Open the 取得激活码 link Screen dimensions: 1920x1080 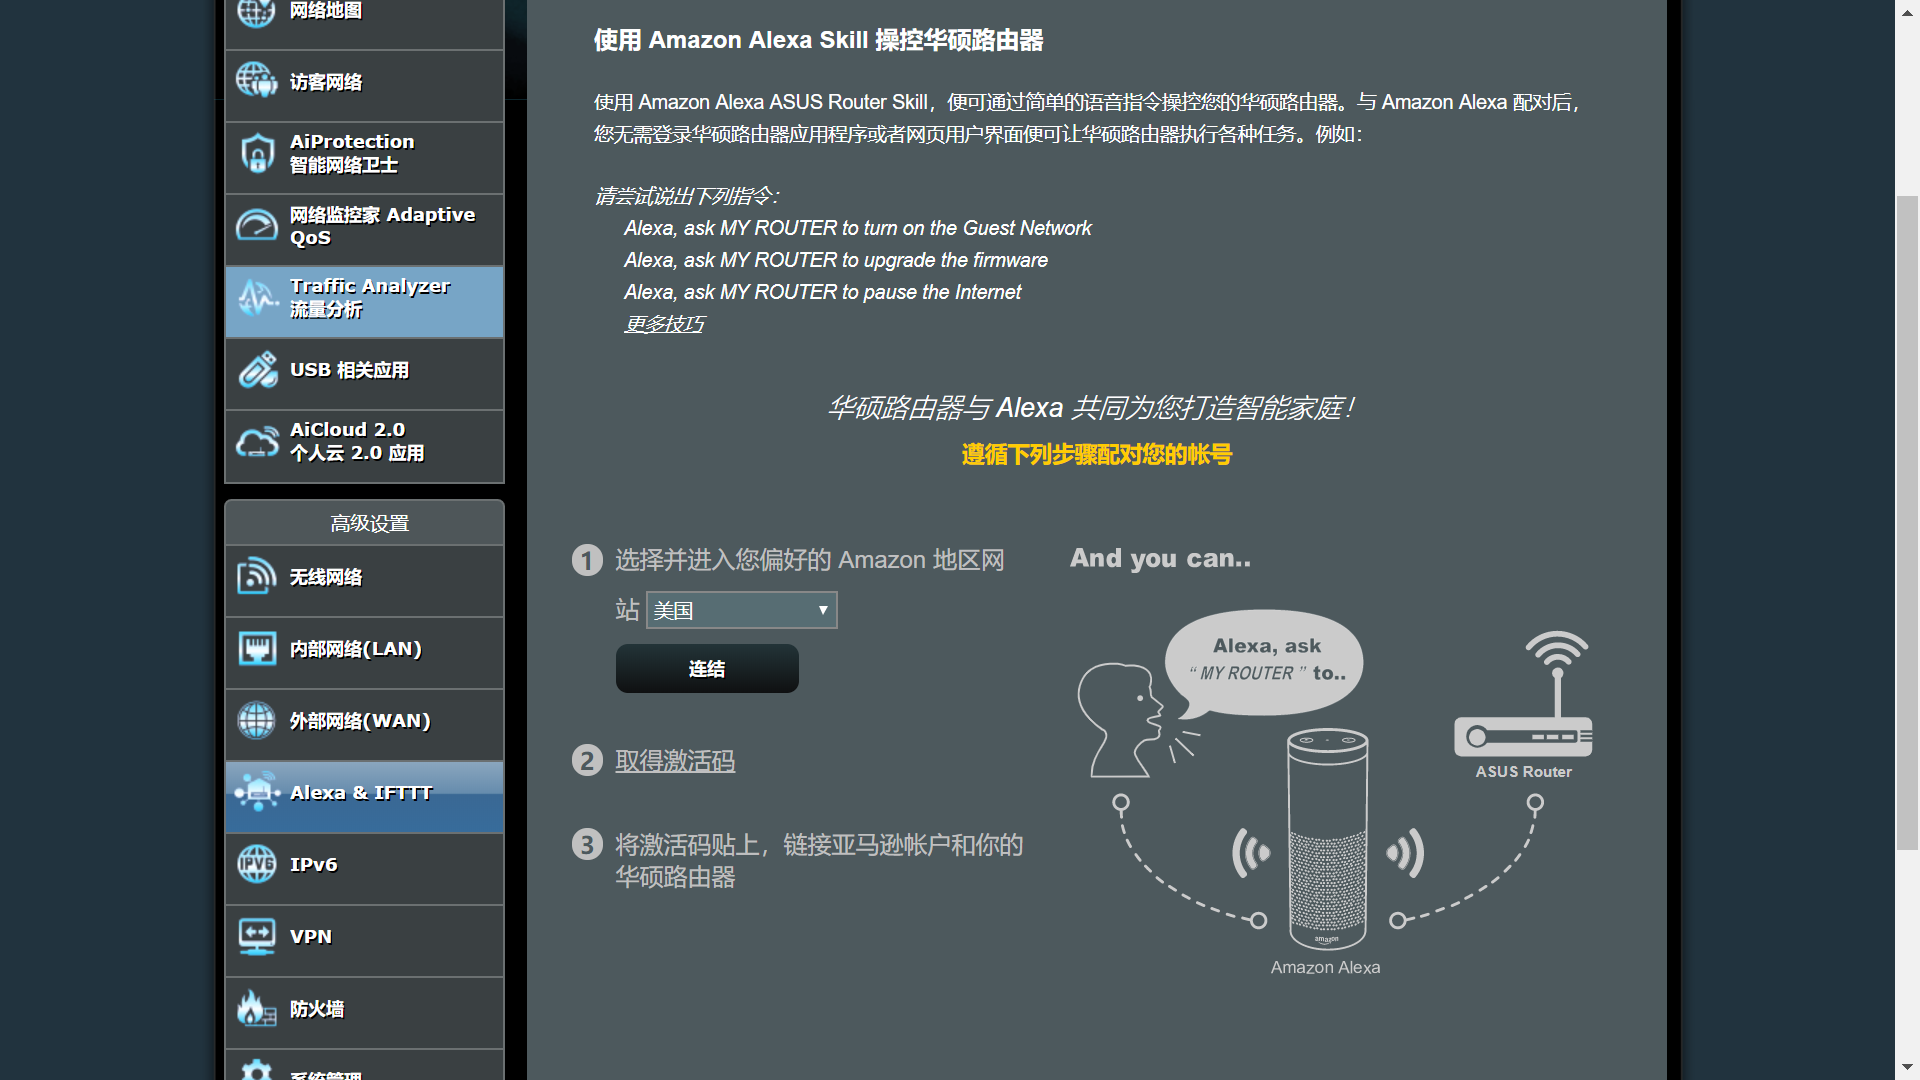coord(675,761)
